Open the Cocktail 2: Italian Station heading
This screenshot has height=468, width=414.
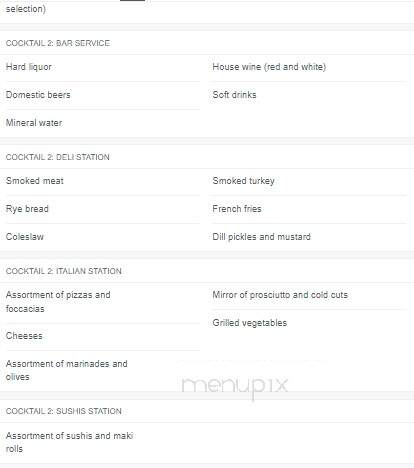click(64, 271)
